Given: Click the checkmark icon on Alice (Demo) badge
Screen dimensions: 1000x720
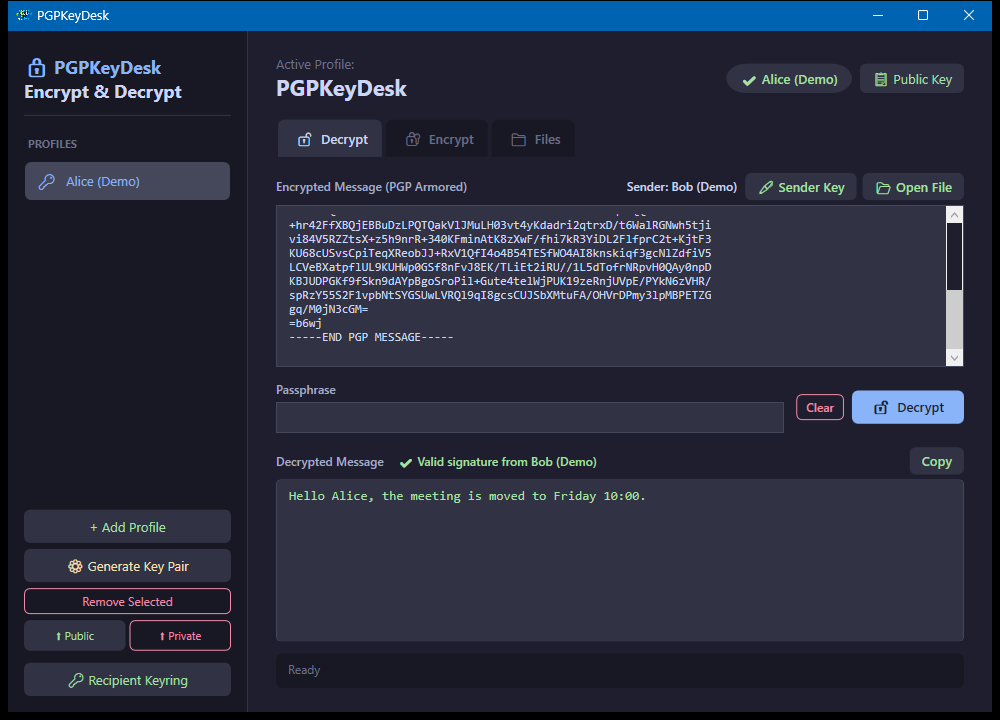Looking at the screenshot, I should tap(749, 80).
